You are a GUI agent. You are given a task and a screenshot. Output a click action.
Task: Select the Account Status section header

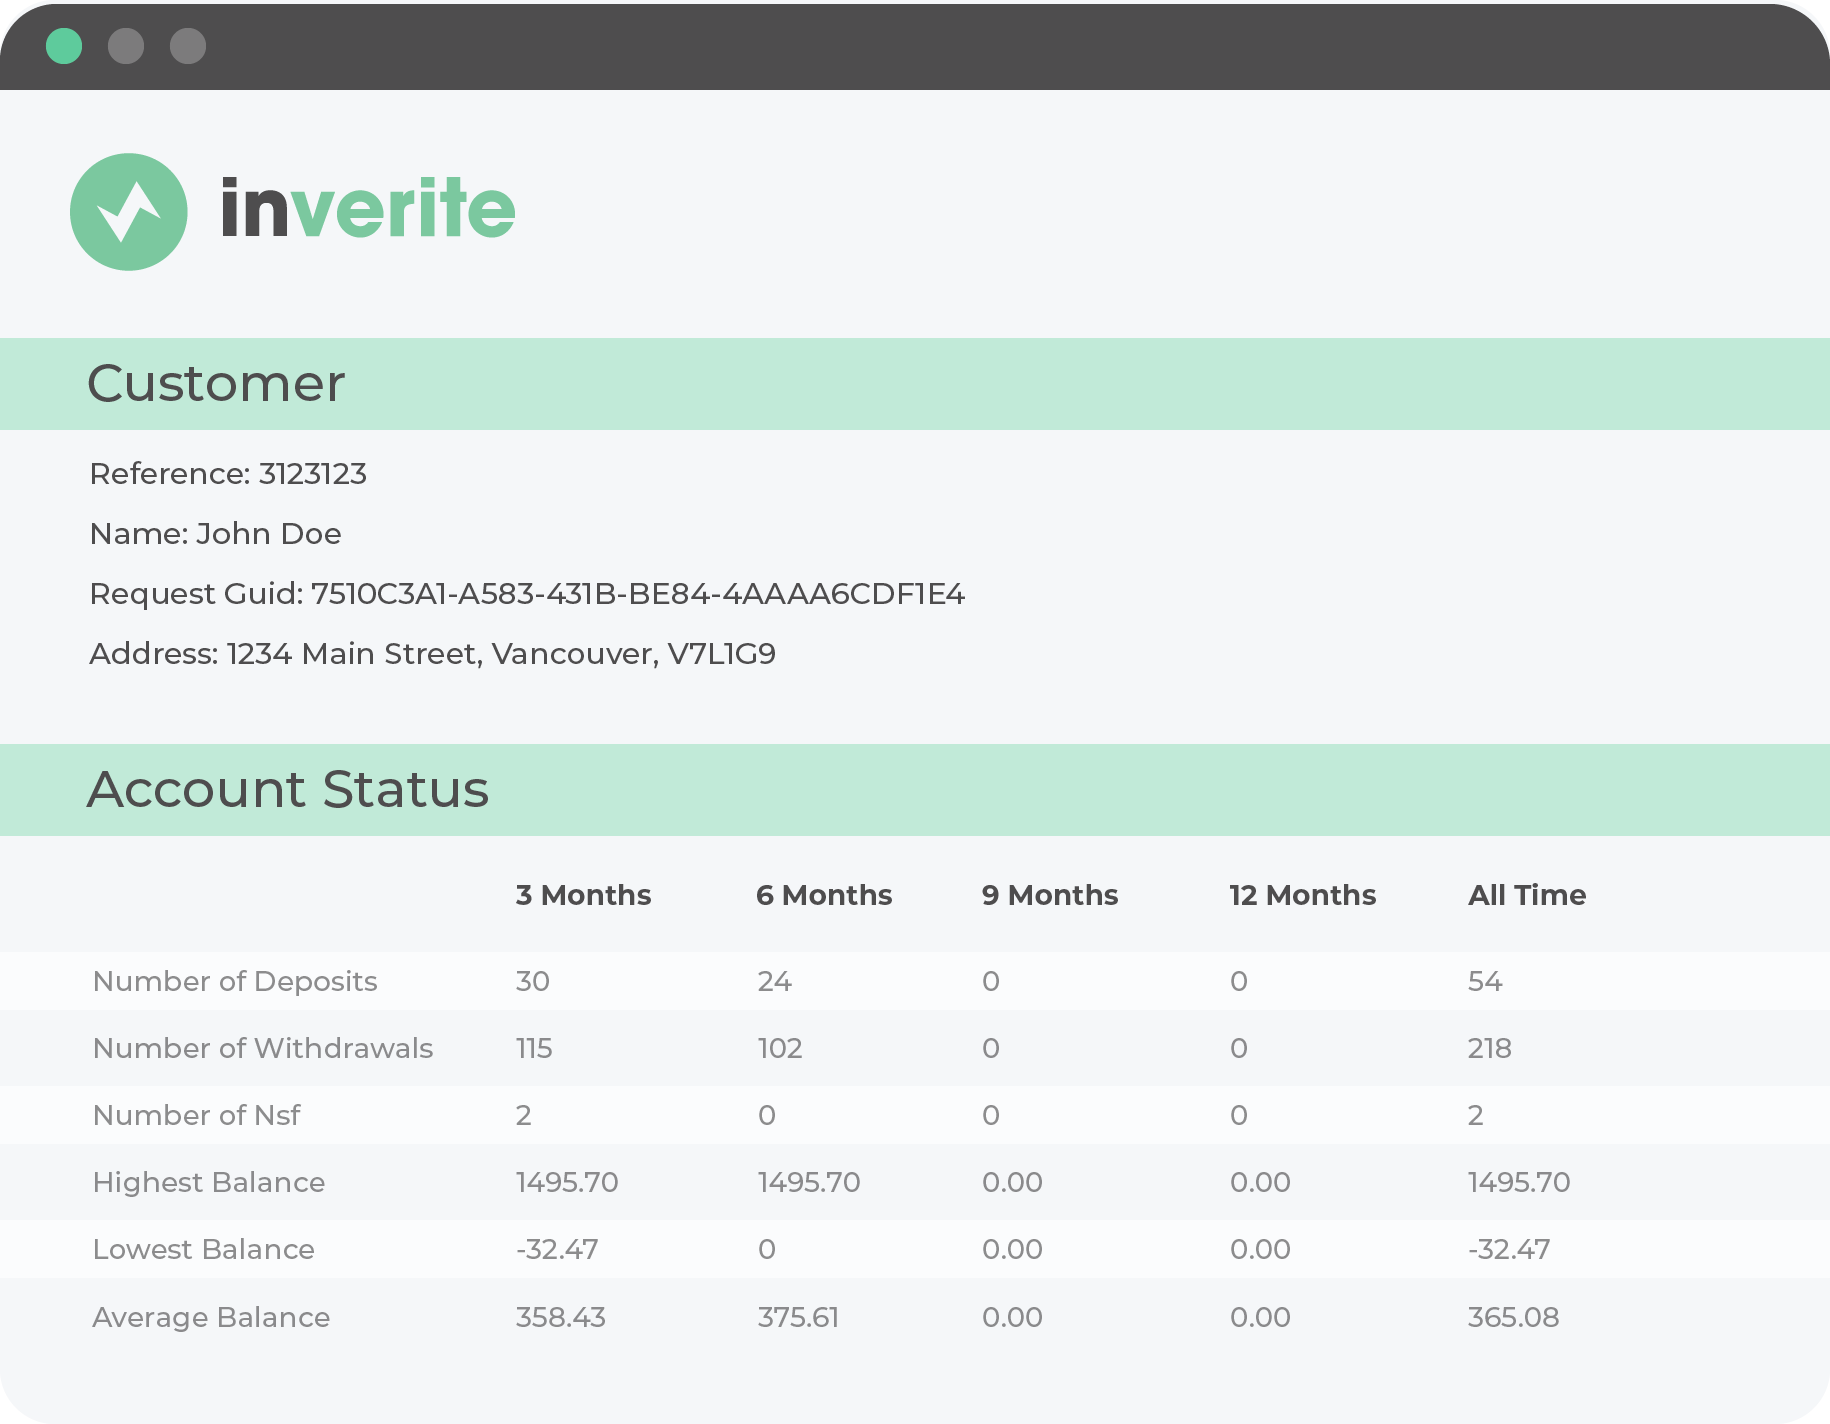(x=915, y=790)
